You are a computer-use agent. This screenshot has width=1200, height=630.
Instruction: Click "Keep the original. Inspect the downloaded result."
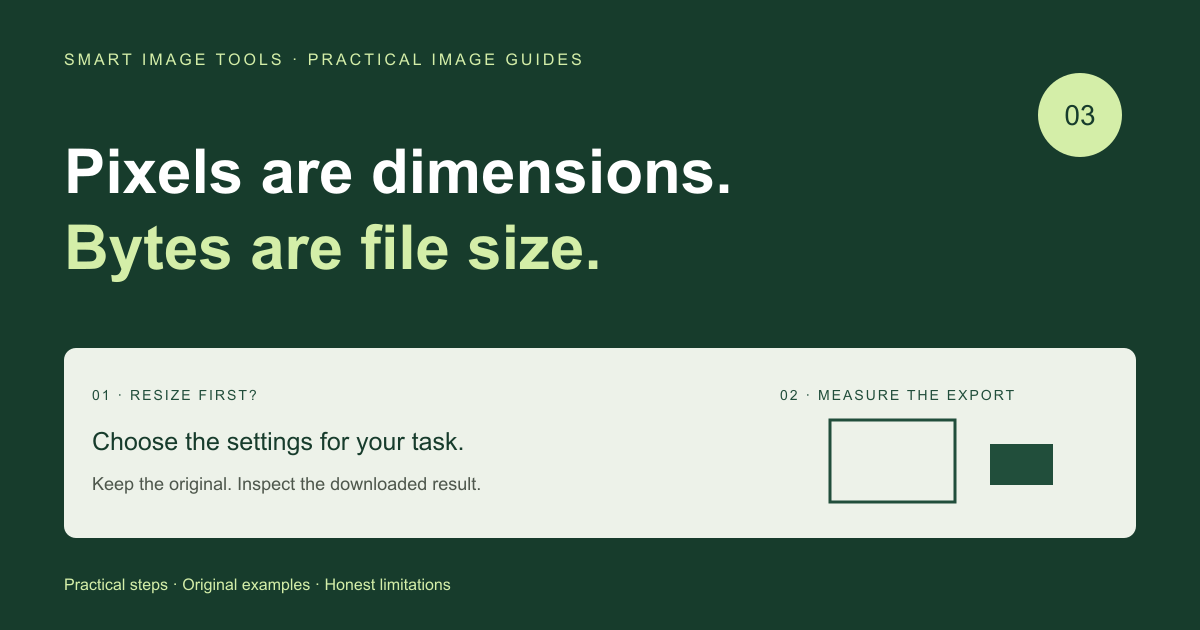pyautogui.click(x=287, y=484)
